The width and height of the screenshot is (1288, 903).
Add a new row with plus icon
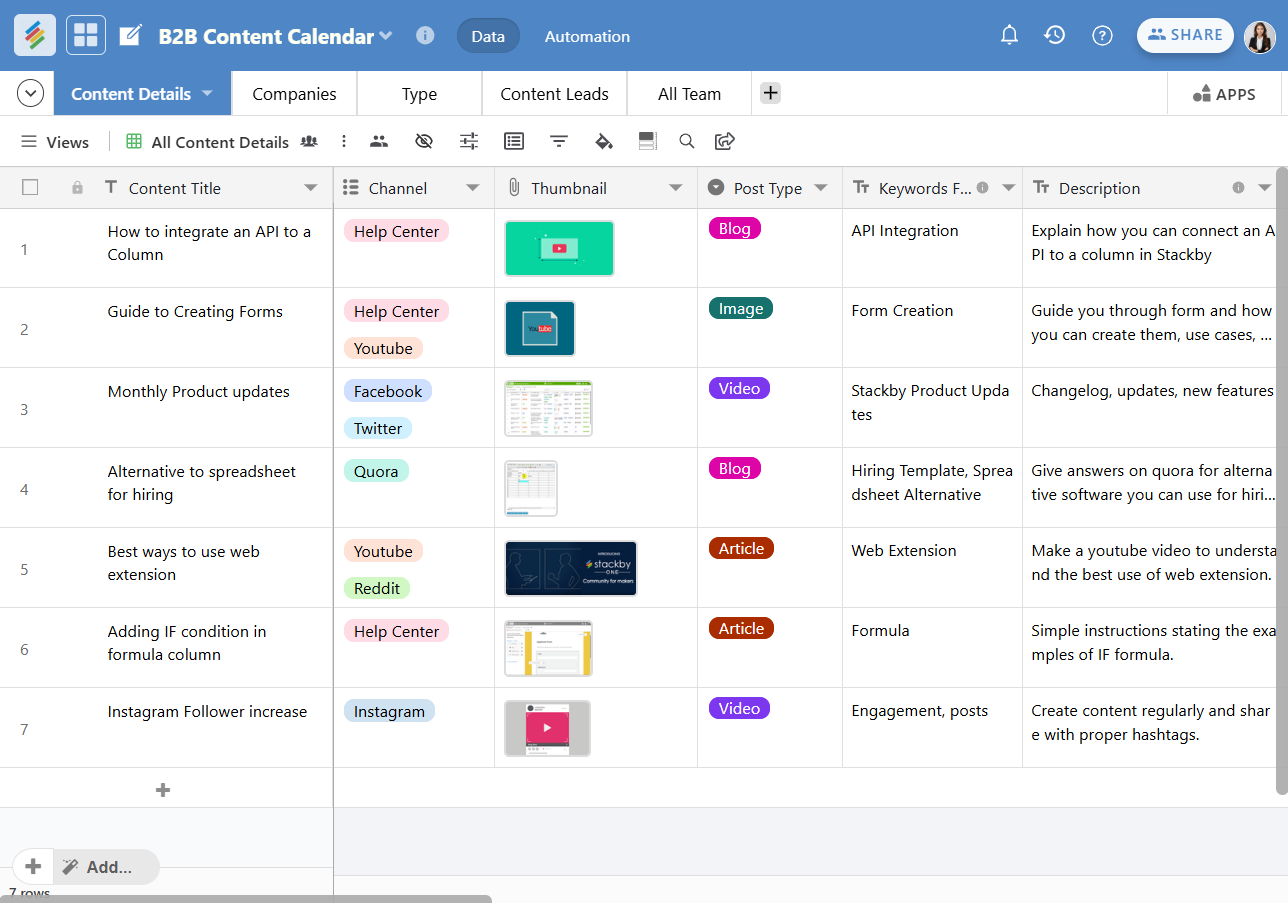[163, 790]
